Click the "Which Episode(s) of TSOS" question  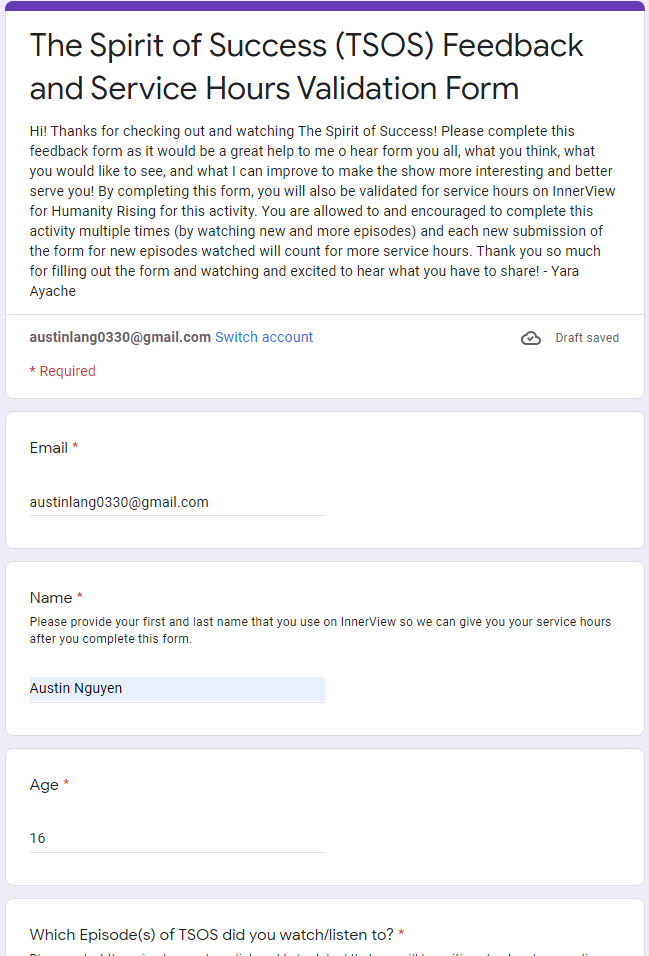tap(211, 935)
